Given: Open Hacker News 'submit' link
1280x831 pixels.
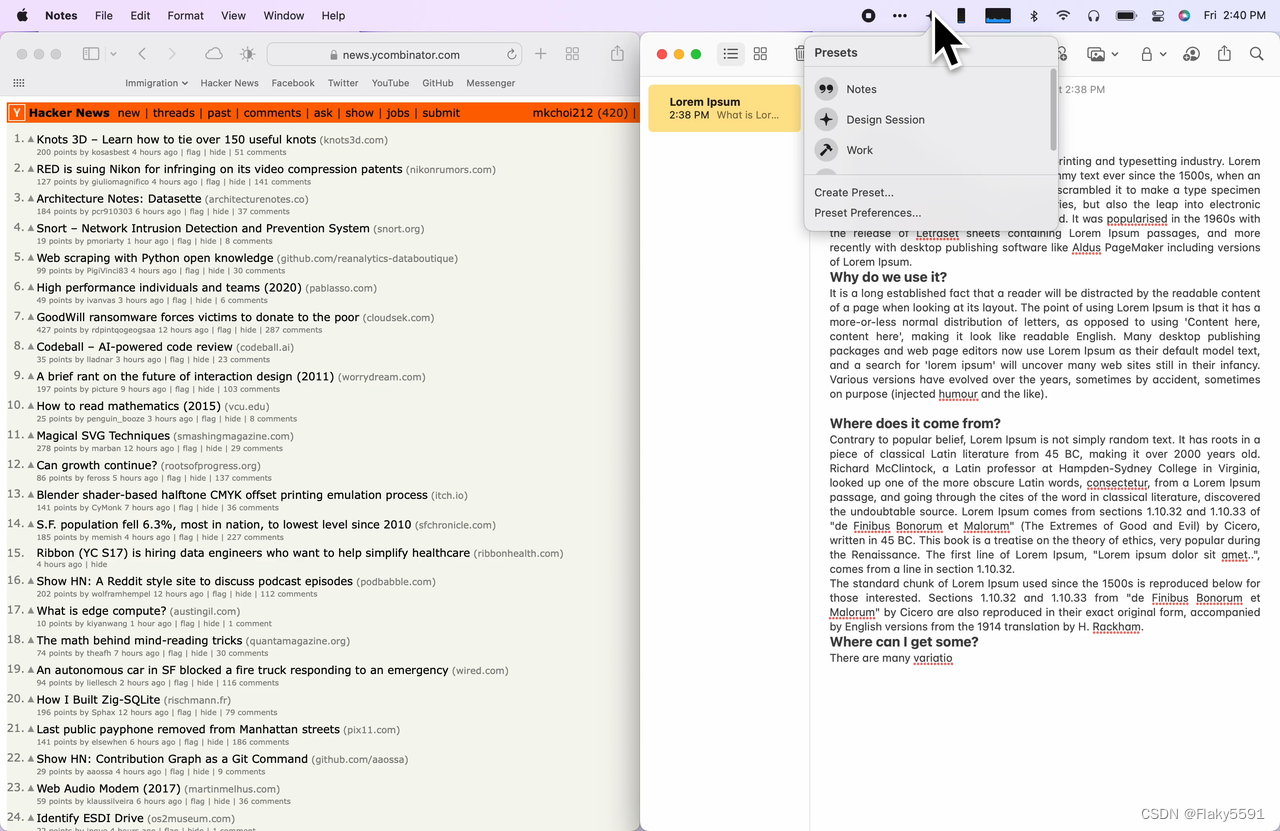Looking at the screenshot, I should pos(441,113).
